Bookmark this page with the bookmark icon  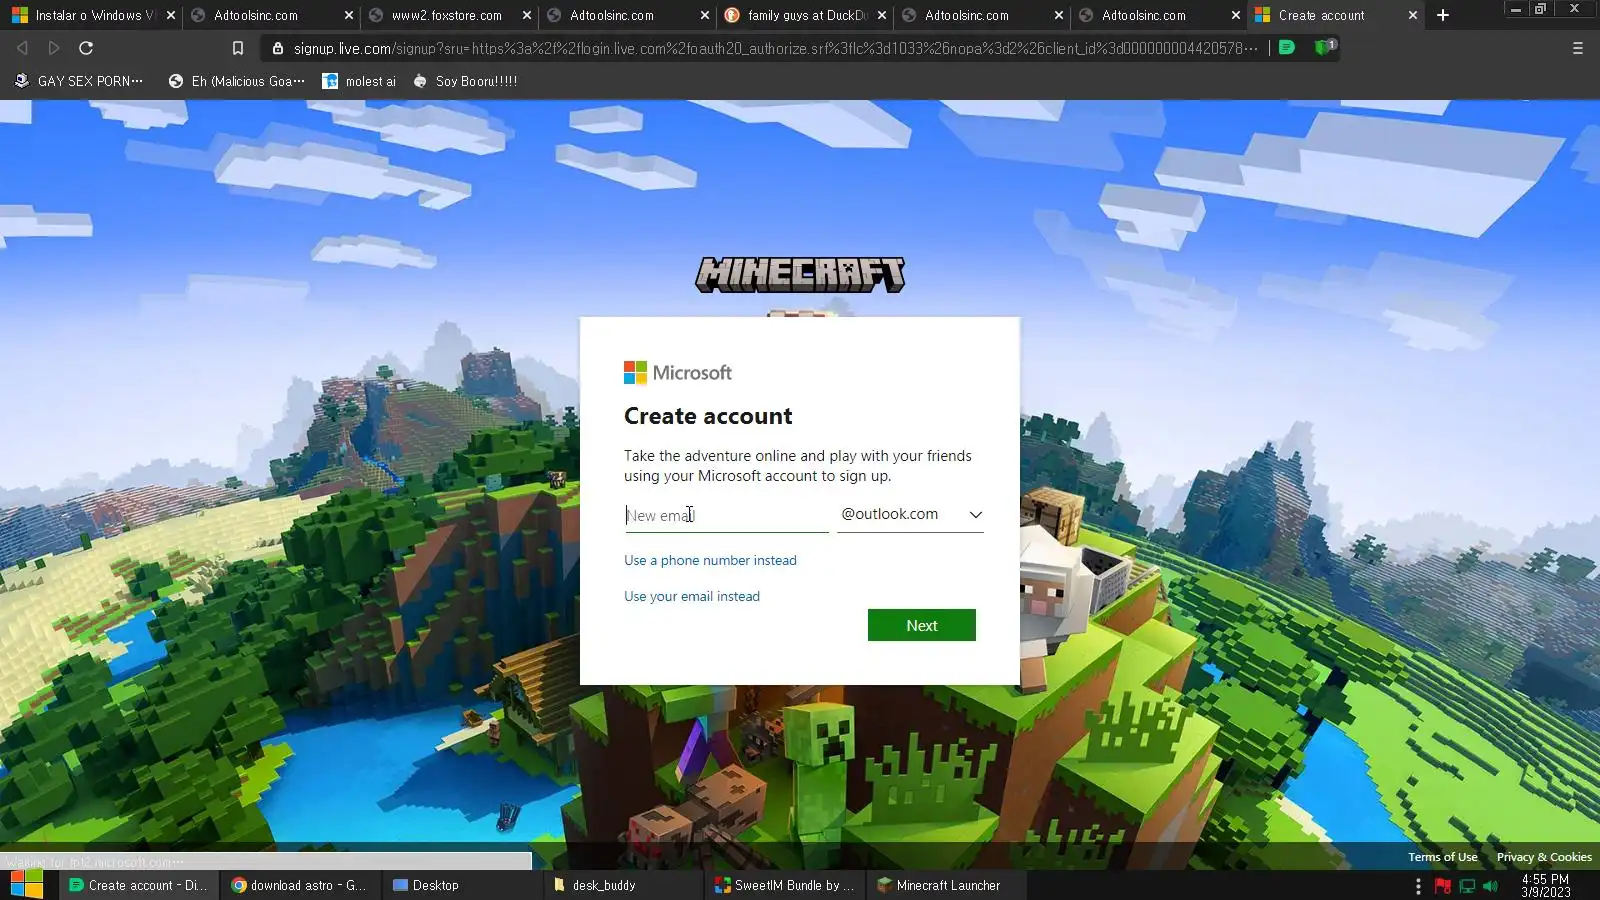point(238,48)
